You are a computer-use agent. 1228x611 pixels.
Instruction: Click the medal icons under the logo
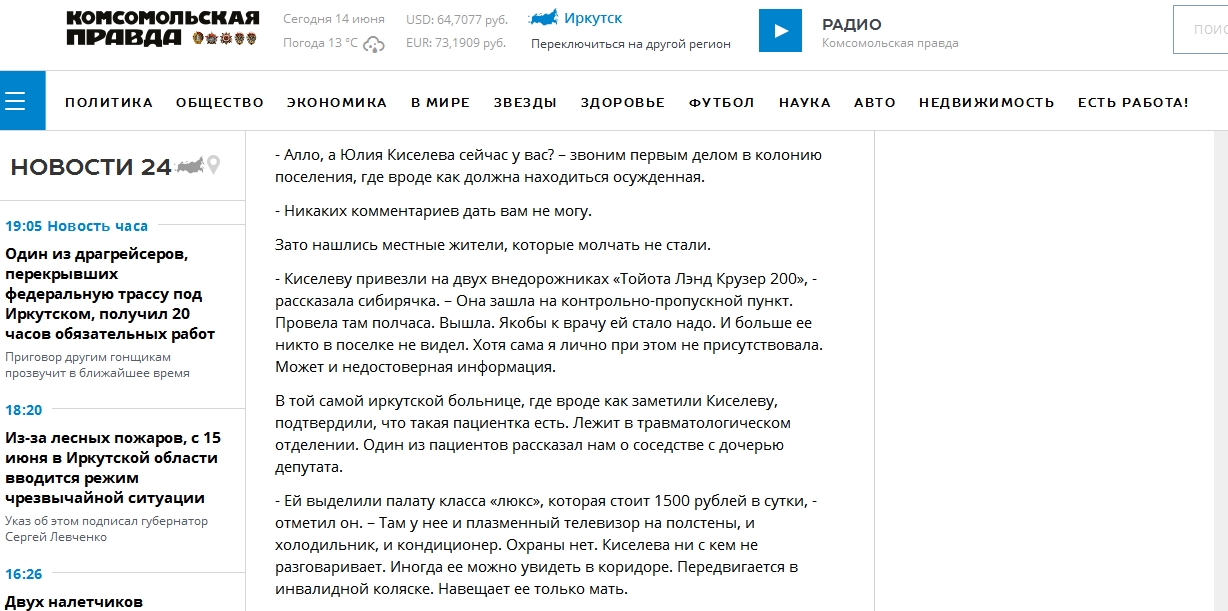(223, 39)
